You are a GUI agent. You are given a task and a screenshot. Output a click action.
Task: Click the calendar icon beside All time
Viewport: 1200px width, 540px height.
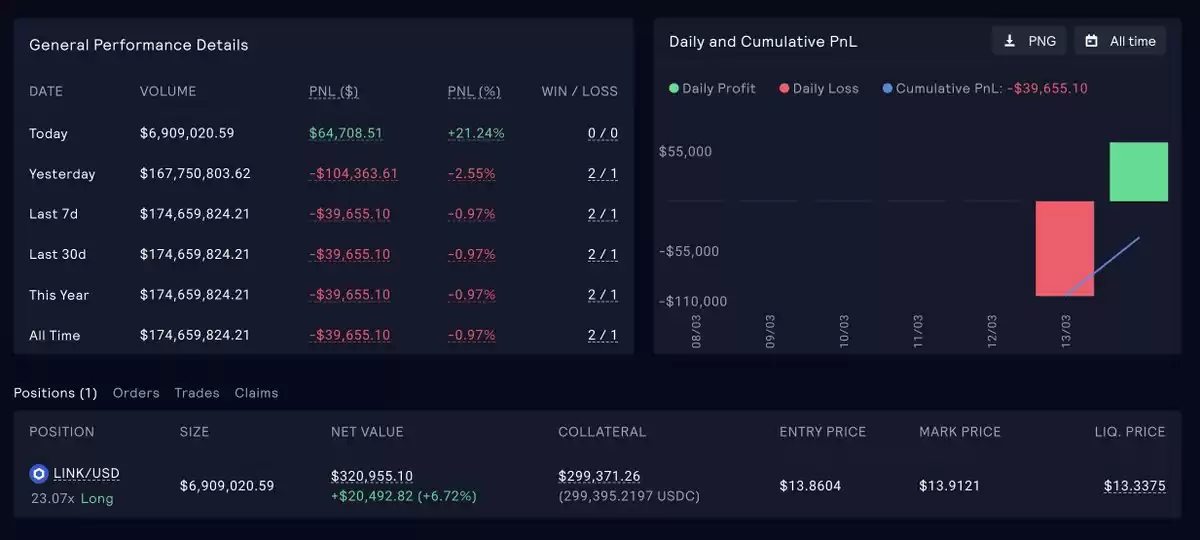1091,41
